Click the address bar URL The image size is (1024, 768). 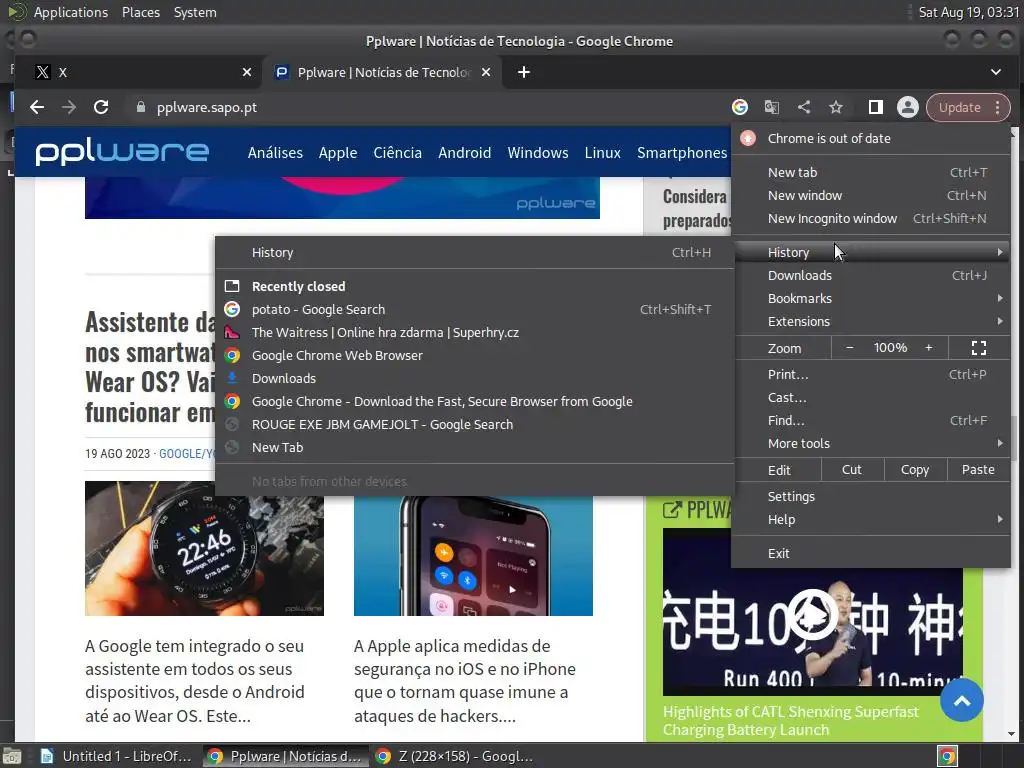[x=206, y=107]
